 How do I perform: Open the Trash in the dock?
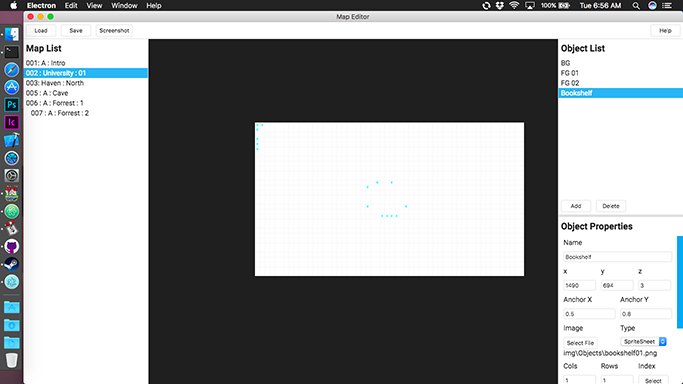(12, 360)
